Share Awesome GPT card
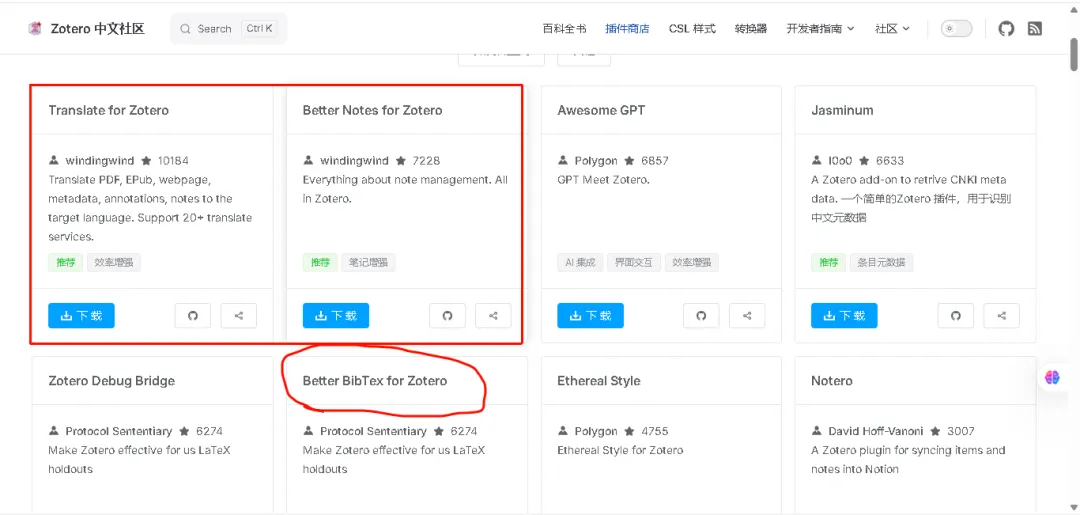Viewport: 1080px width, 515px height. click(x=747, y=315)
